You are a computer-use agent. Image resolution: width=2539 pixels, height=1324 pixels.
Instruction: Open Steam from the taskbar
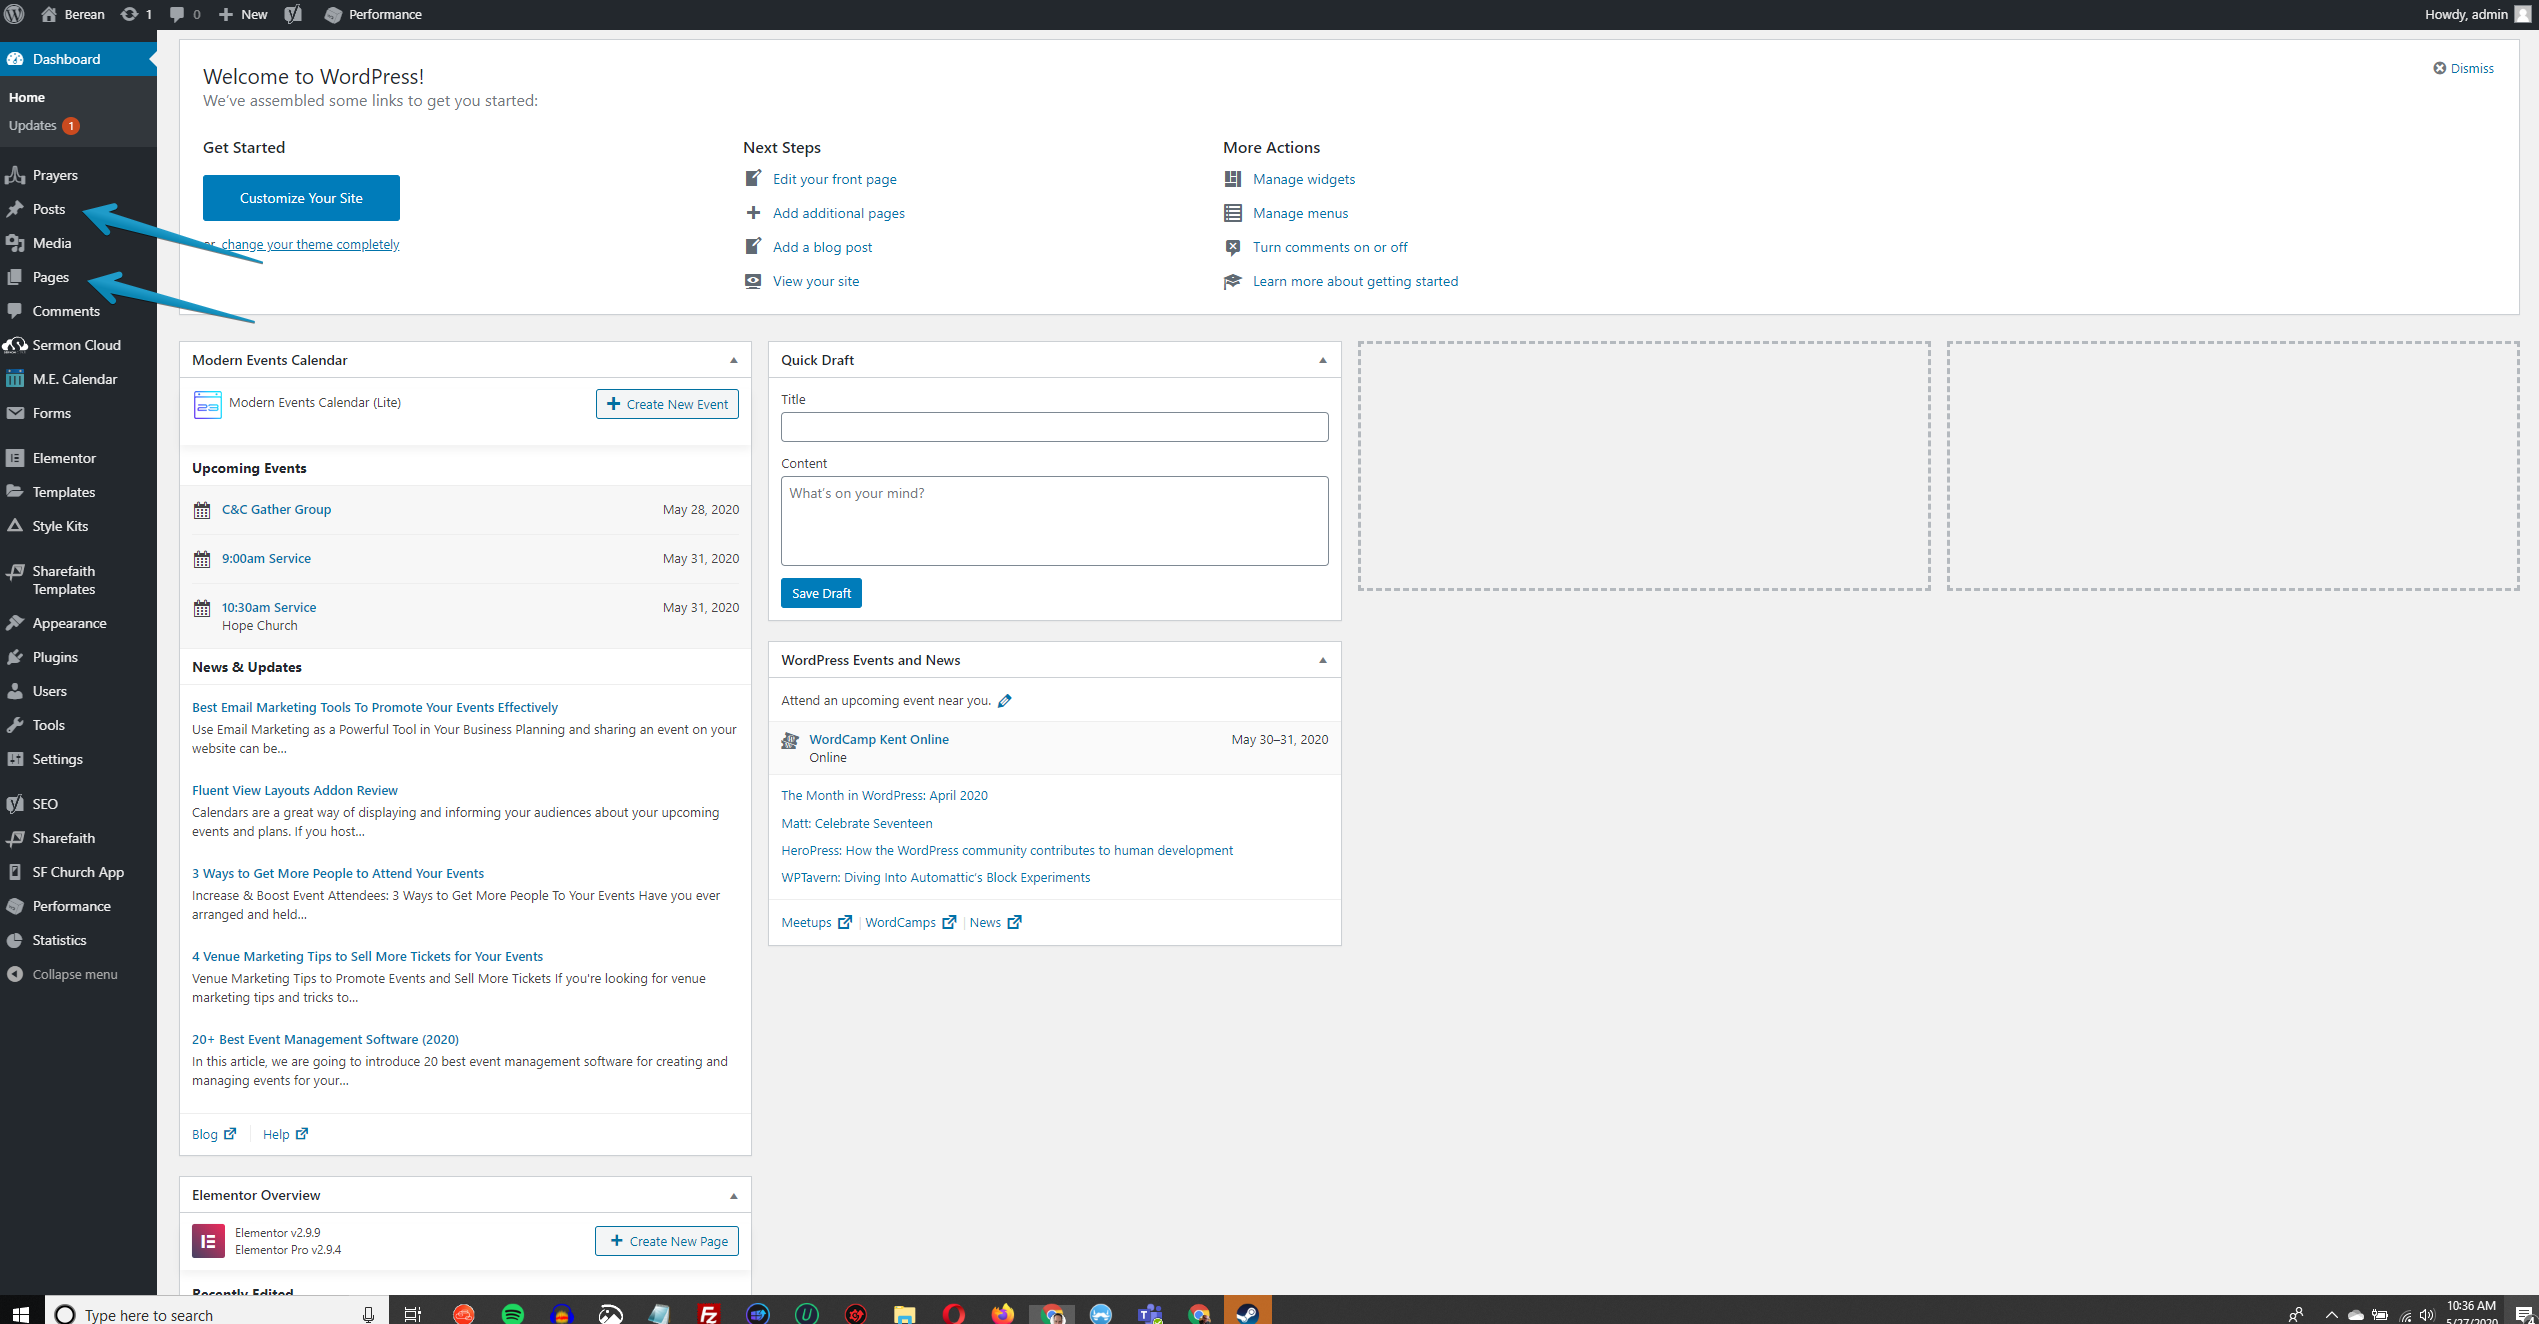(x=1247, y=1313)
